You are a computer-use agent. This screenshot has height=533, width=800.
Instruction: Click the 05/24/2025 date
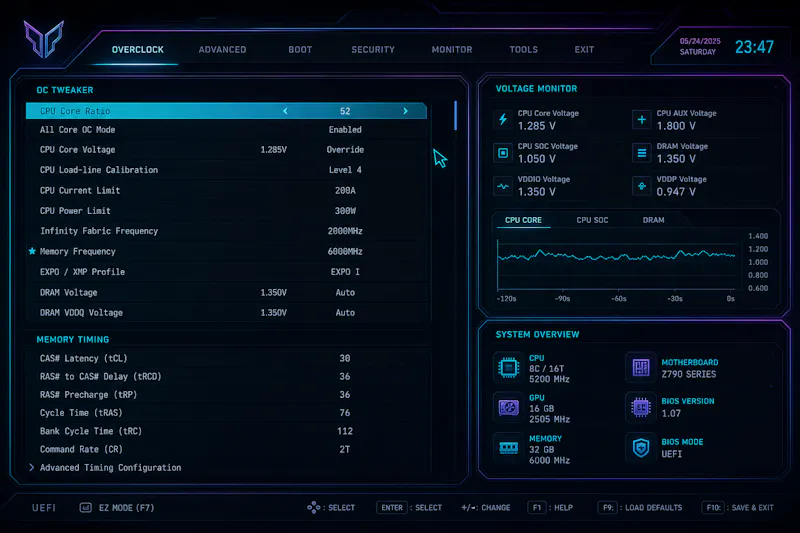700,41
